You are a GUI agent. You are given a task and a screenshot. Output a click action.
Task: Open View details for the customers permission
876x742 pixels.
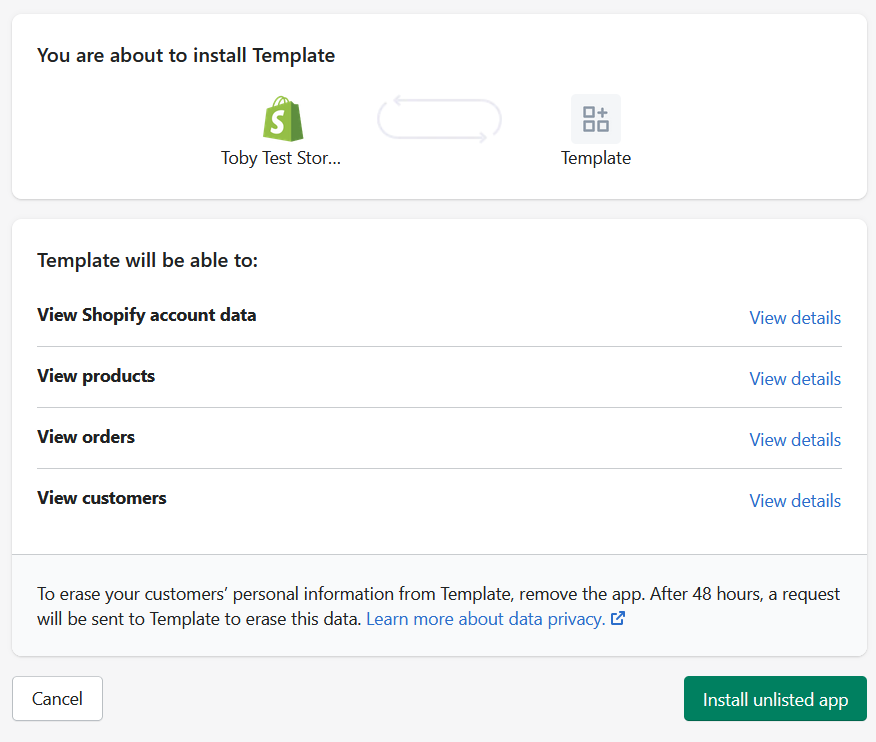[794, 501]
